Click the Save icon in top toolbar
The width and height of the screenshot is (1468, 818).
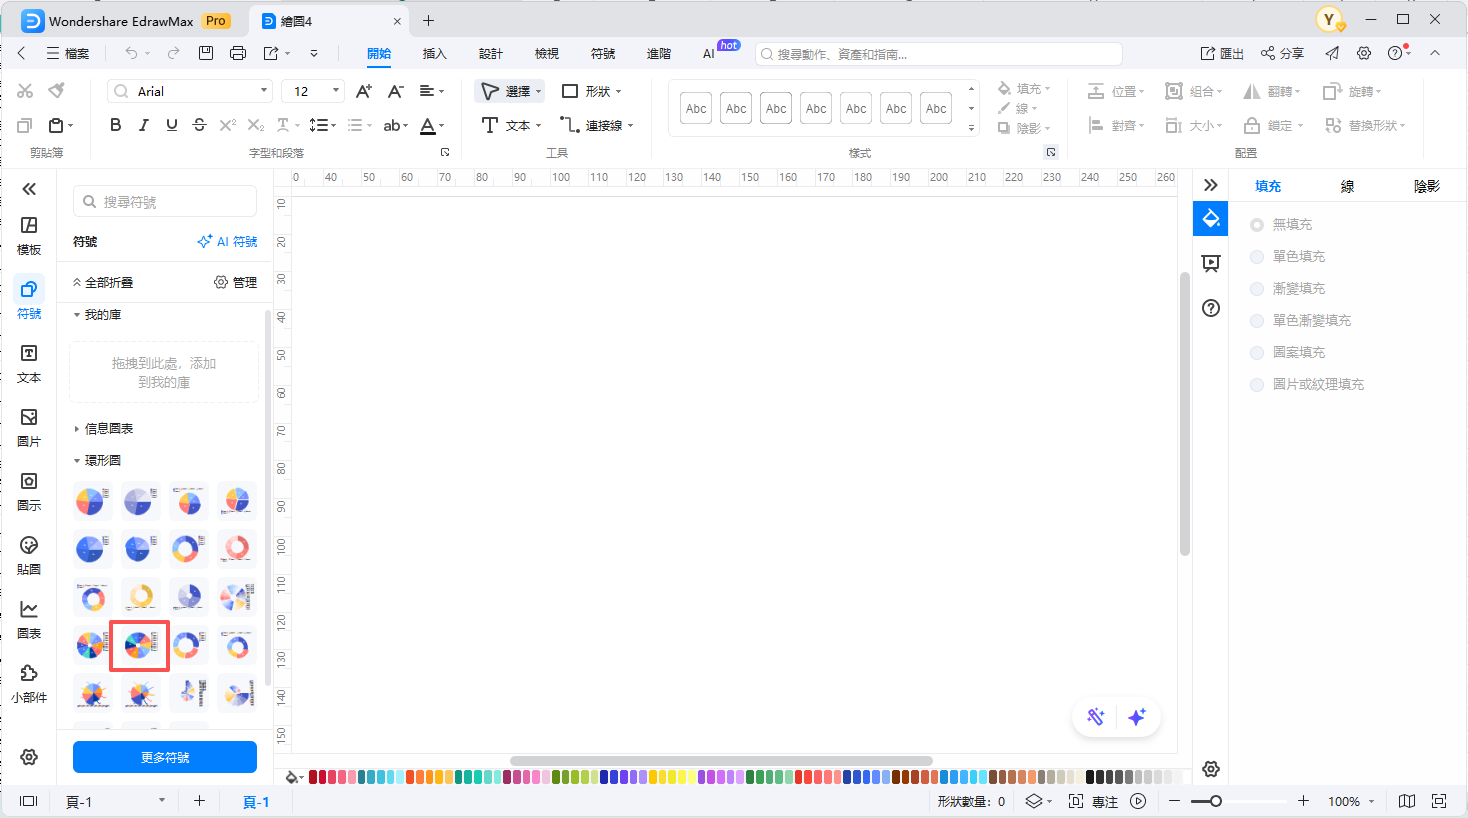click(x=206, y=53)
